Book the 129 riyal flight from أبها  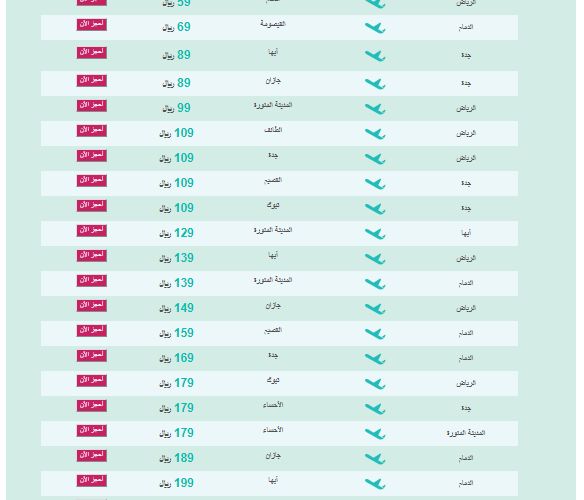92,230
